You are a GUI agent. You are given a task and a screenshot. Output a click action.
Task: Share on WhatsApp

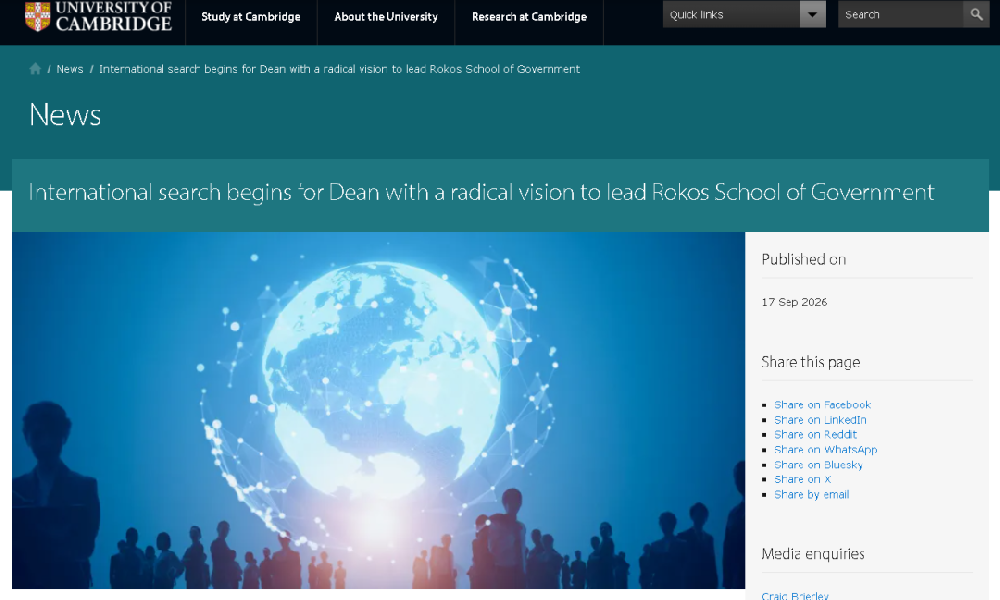pyautogui.click(x=825, y=450)
